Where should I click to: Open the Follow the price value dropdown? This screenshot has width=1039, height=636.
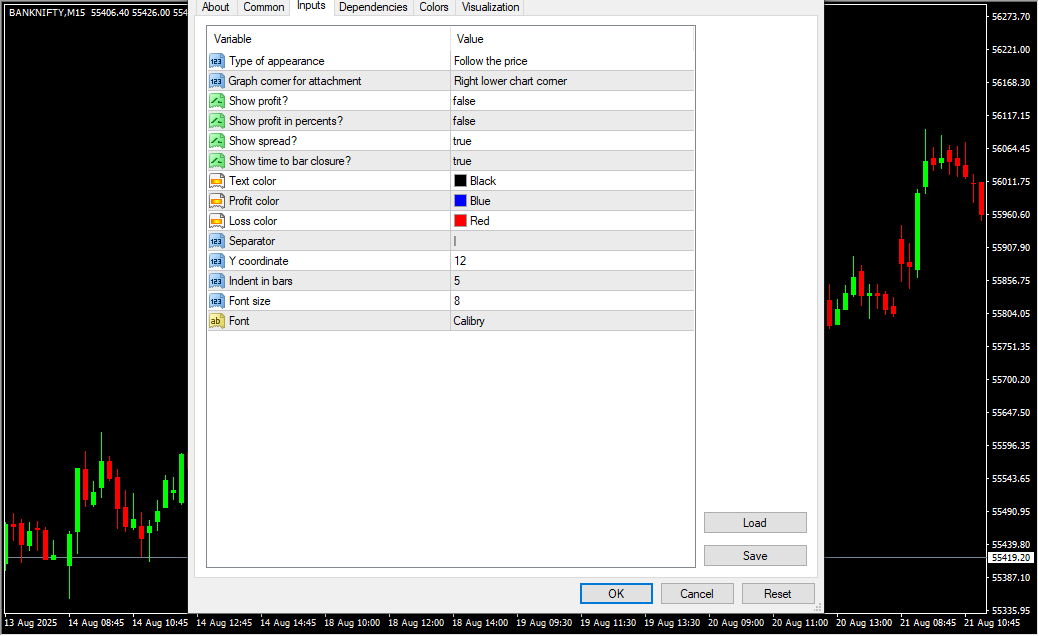click(571, 61)
